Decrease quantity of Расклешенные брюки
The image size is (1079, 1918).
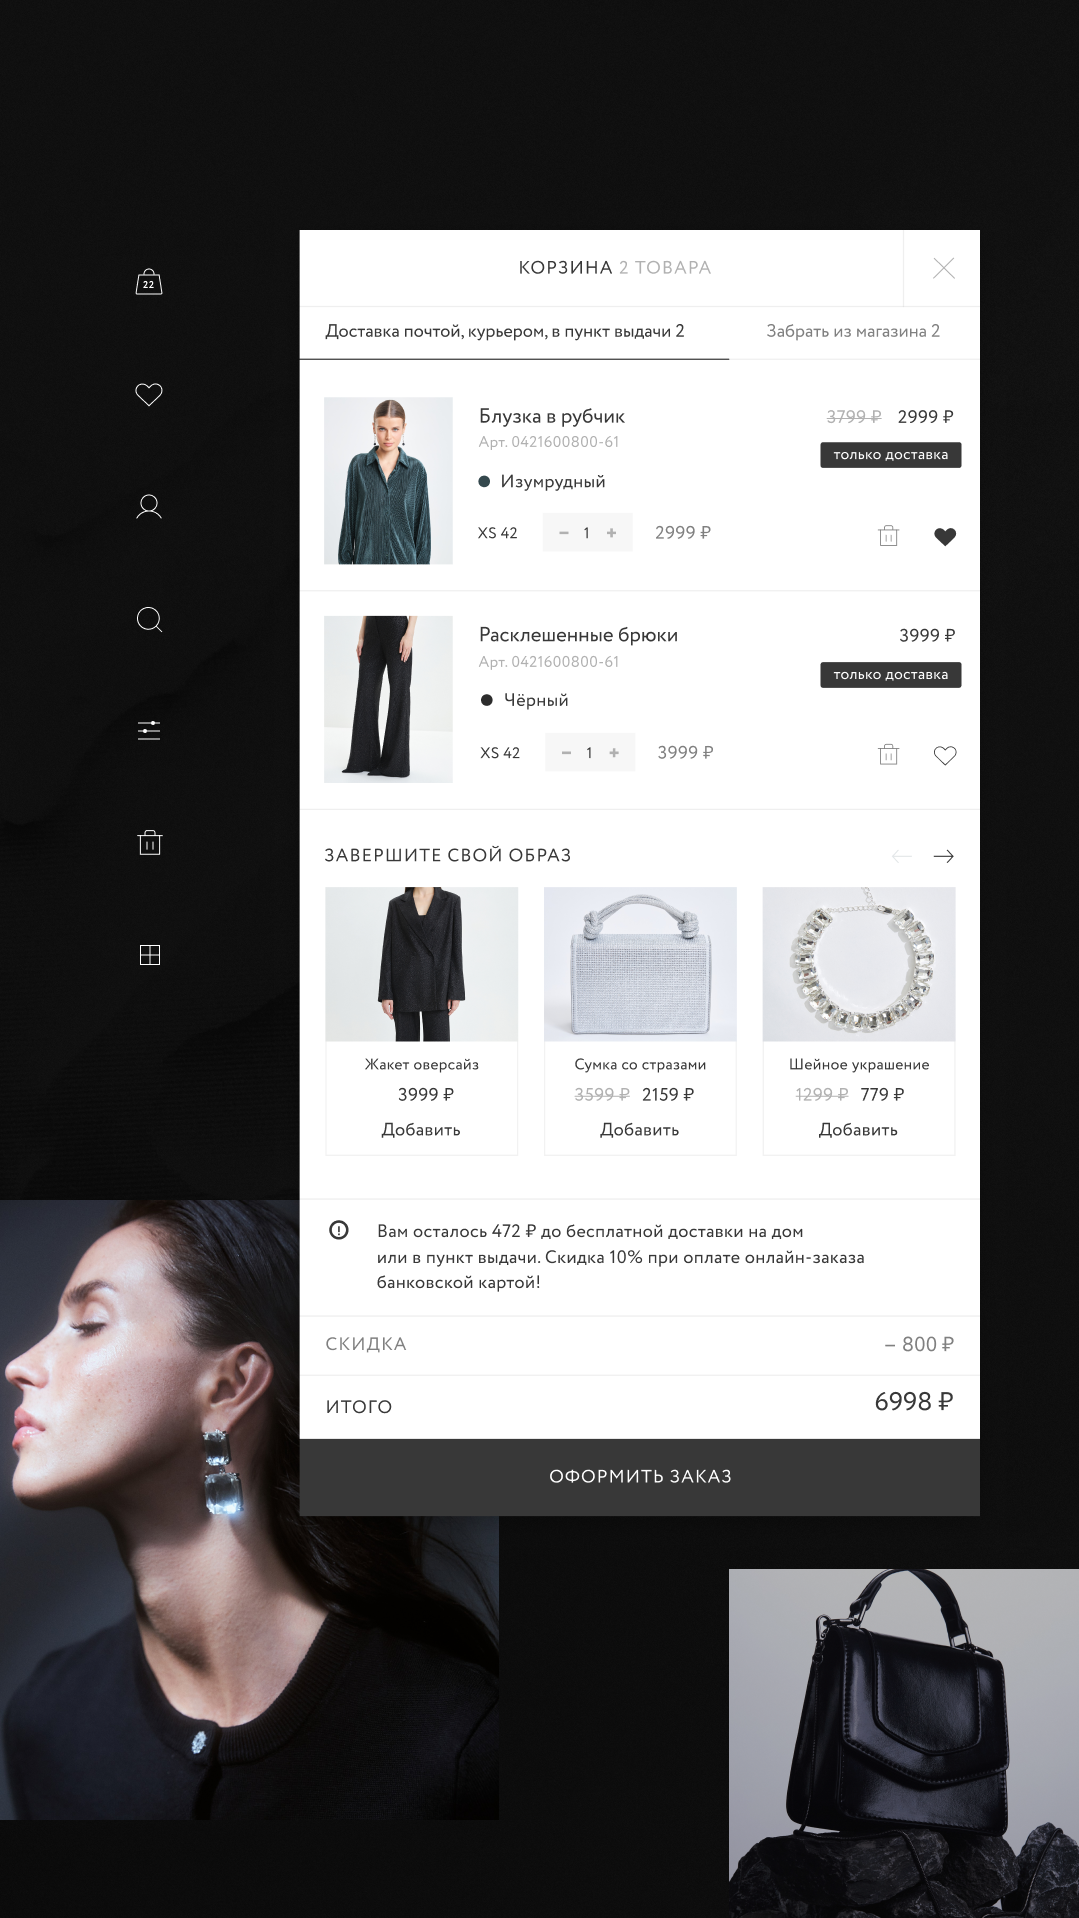566,753
